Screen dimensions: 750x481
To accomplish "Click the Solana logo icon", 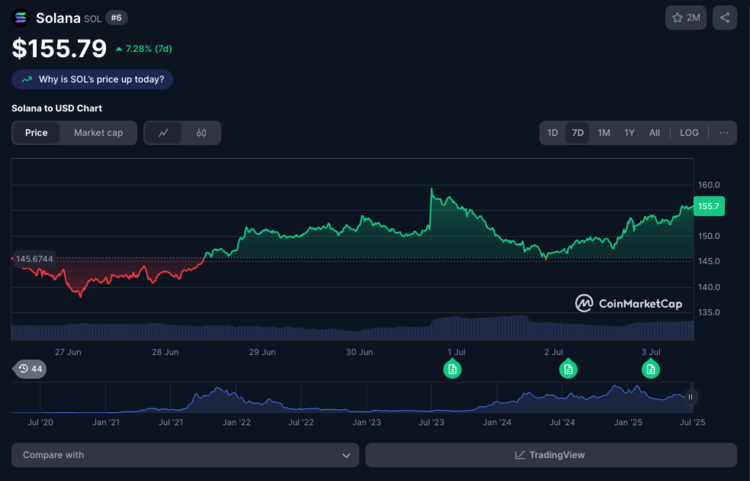I will (21, 18).
